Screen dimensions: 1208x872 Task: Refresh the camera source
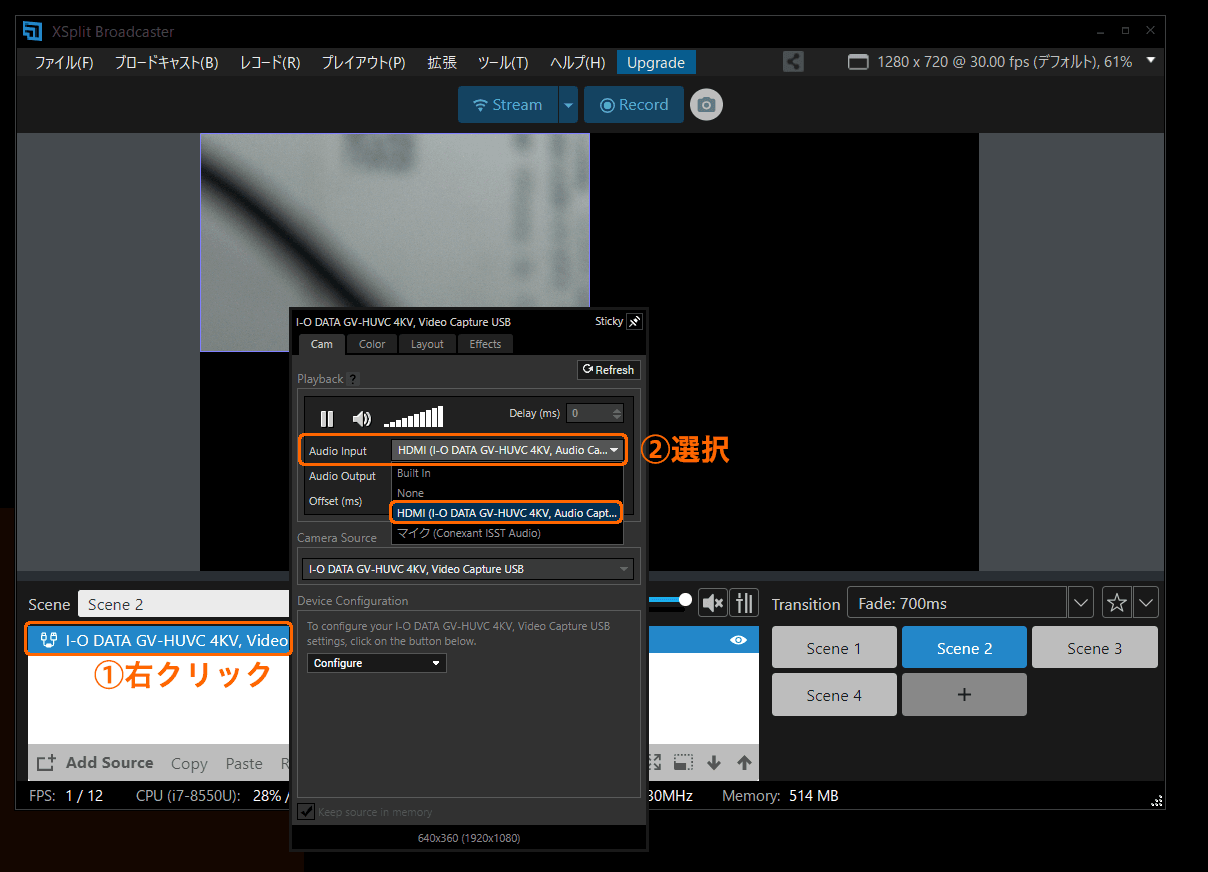(608, 370)
